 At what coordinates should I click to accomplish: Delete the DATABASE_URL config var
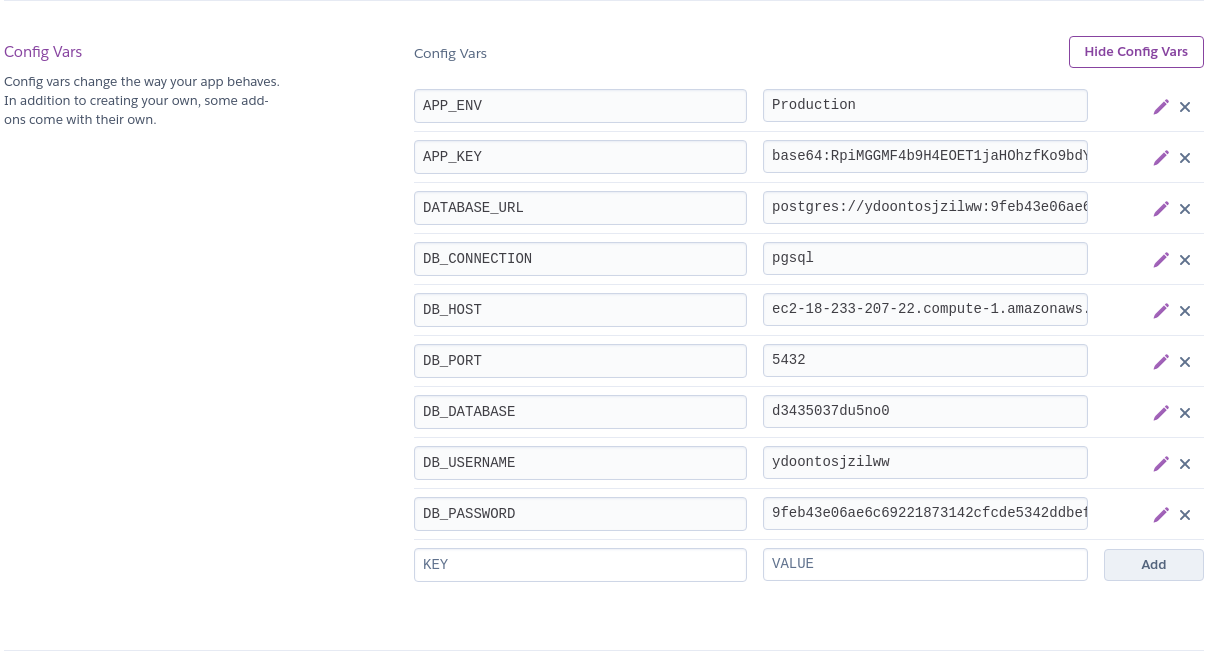coord(1185,209)
